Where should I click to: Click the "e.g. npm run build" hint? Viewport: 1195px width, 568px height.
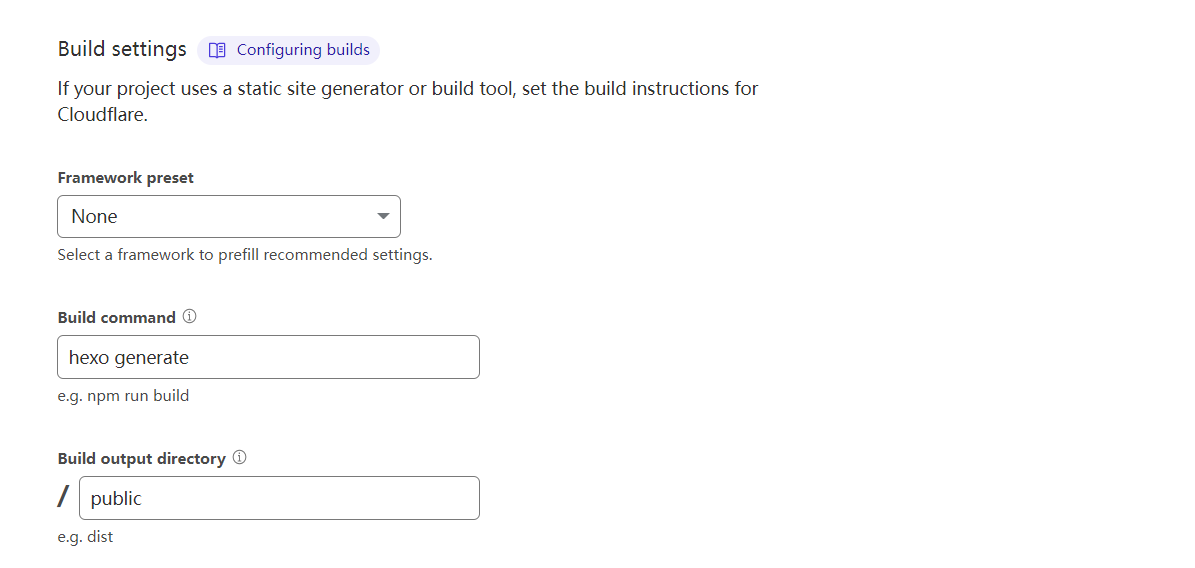tap(123, 396)
